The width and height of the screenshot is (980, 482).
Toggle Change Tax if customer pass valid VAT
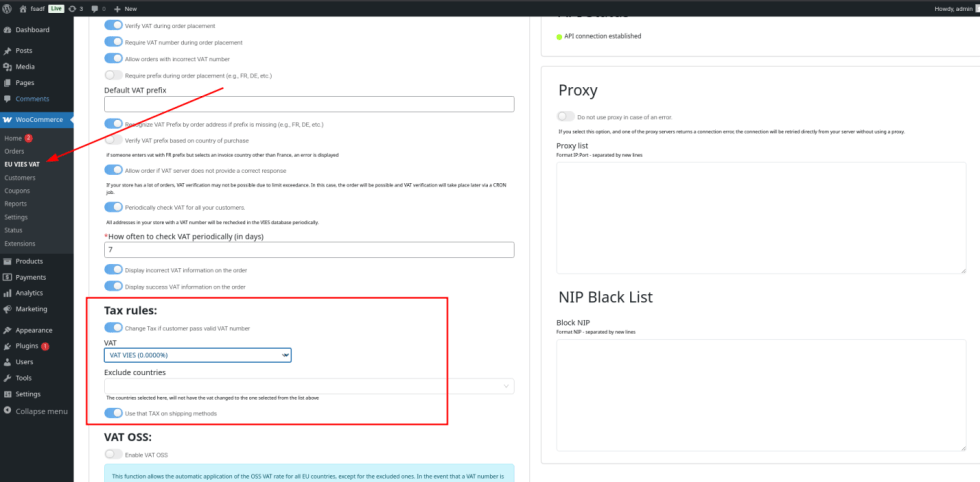[x=113, y=328]
